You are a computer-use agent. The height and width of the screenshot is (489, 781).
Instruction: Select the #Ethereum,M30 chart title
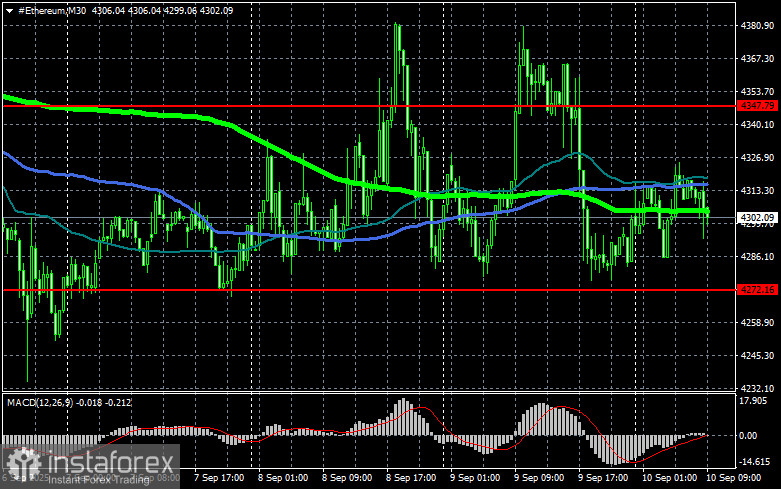[x=52, y=10]
